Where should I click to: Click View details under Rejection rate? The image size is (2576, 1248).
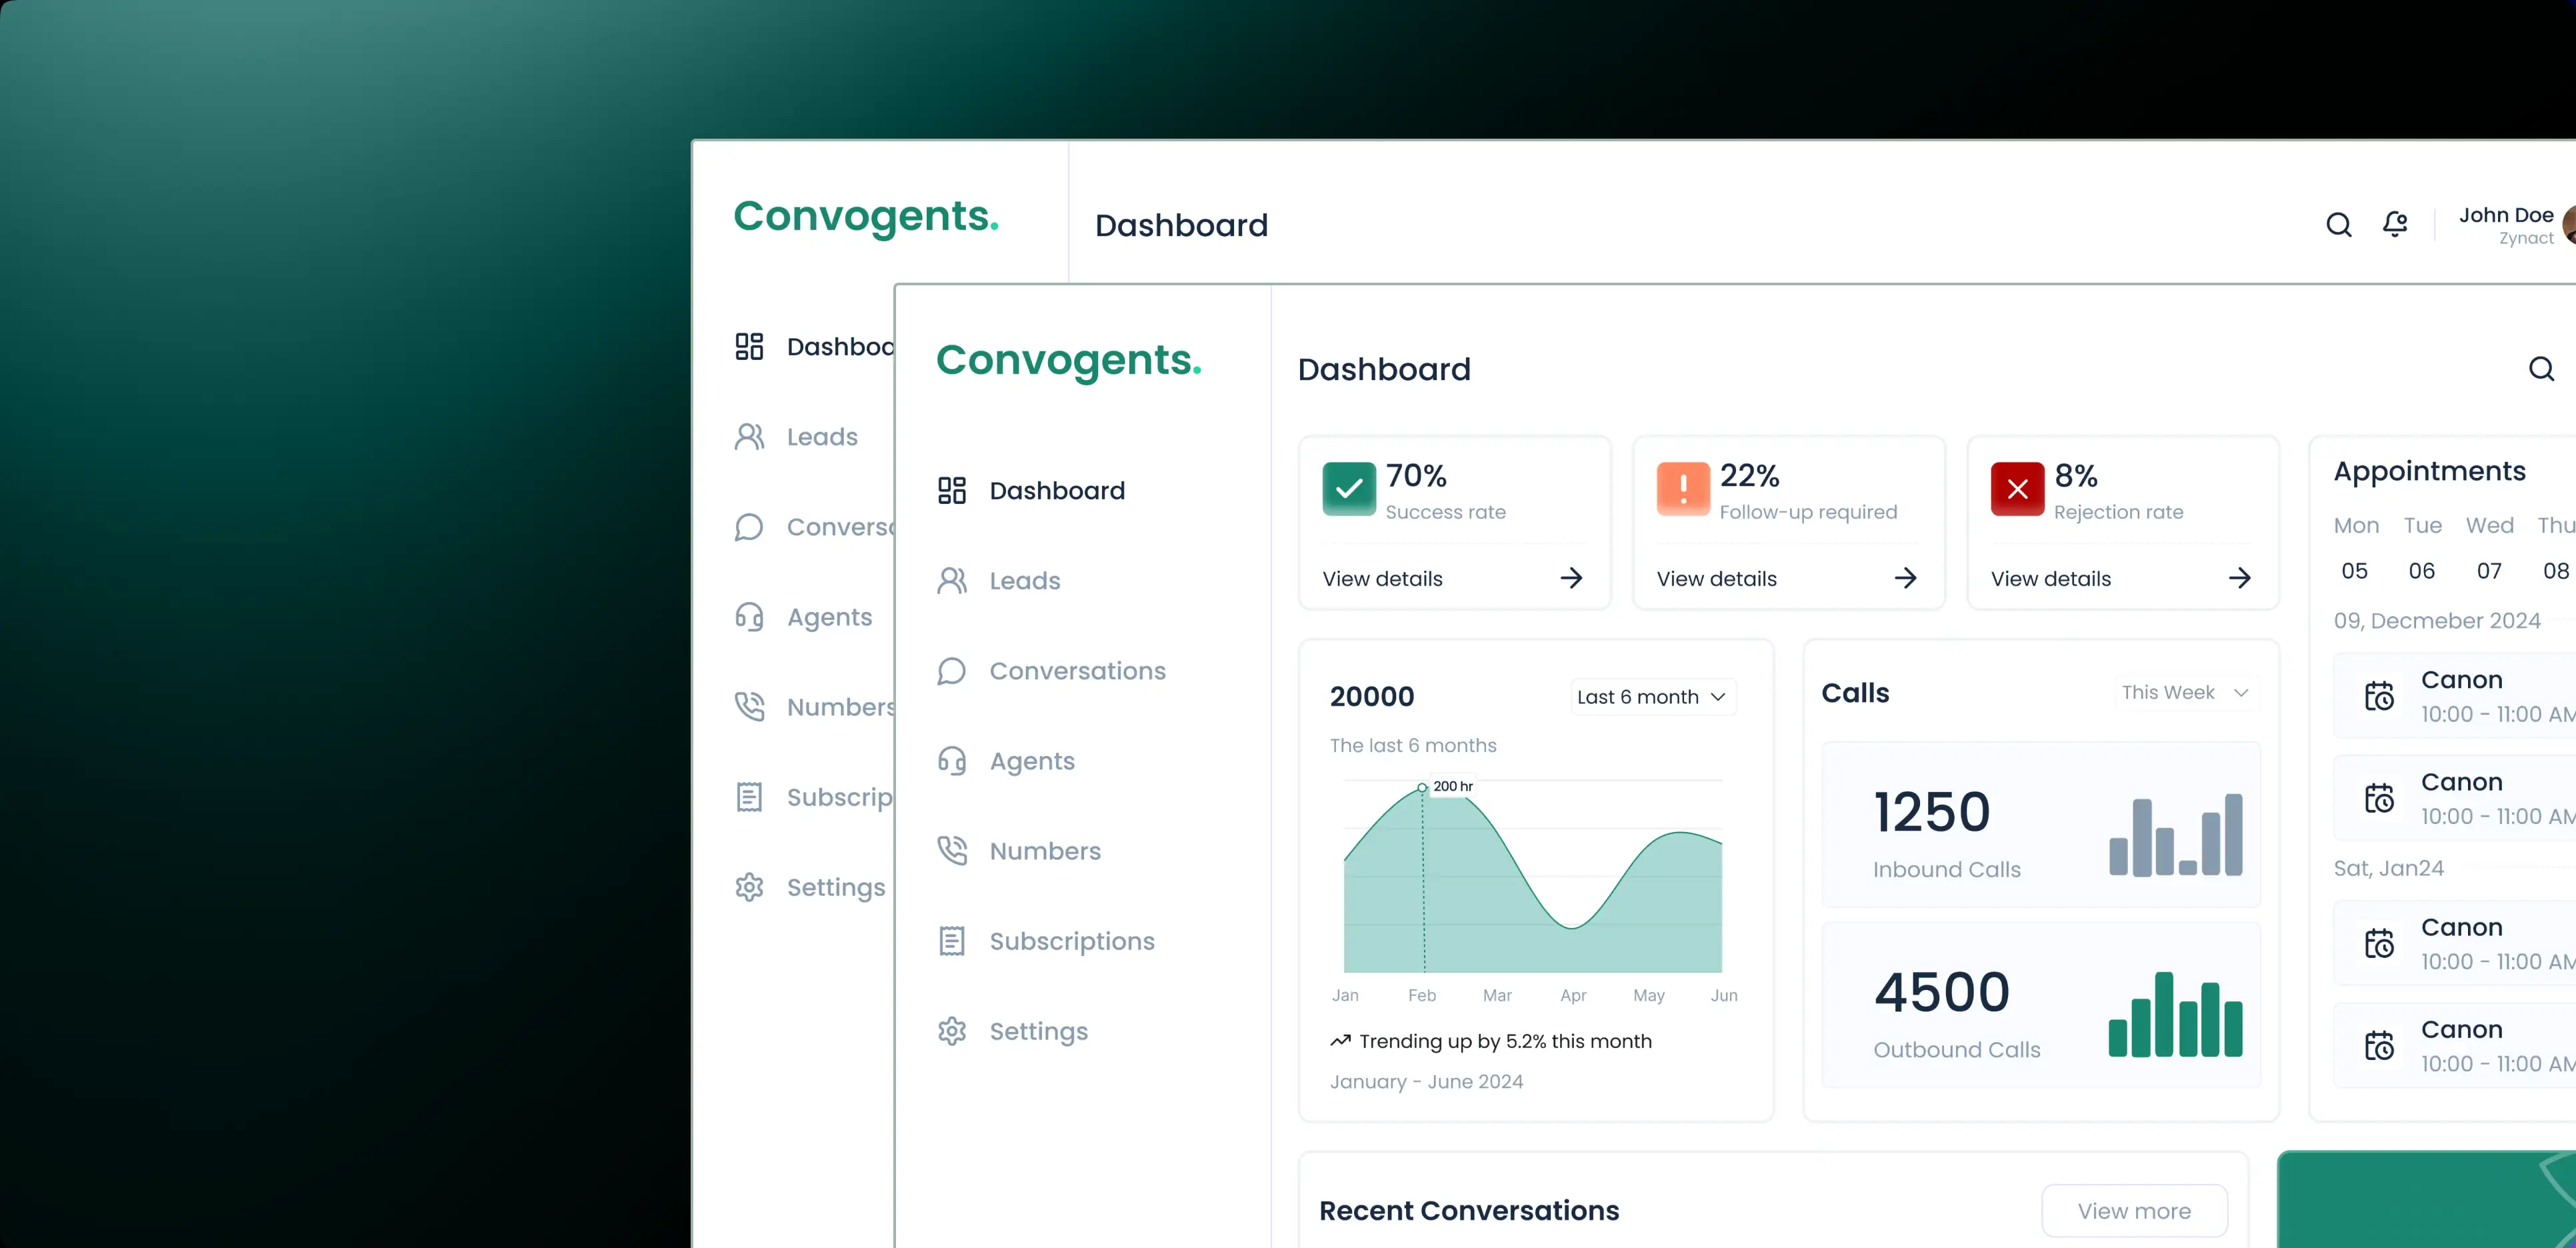(x=2050, y=579)
